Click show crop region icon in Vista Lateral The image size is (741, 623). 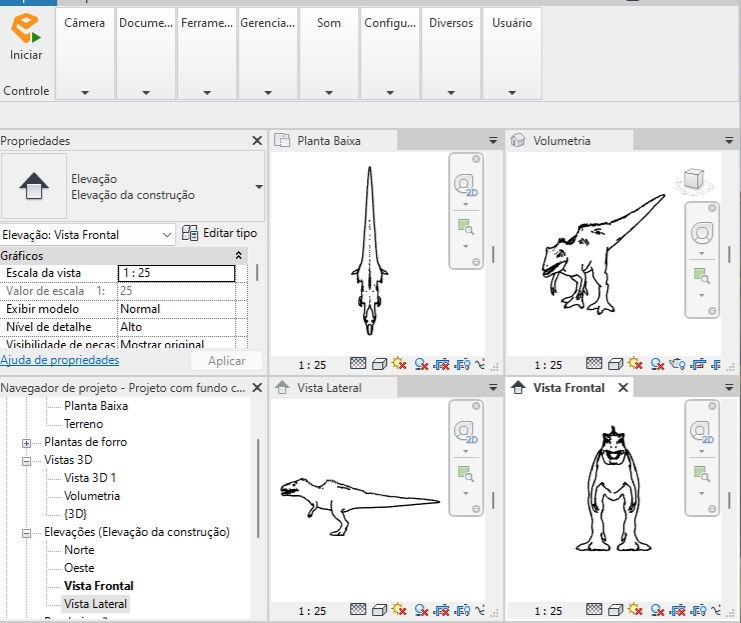[462, 610]
